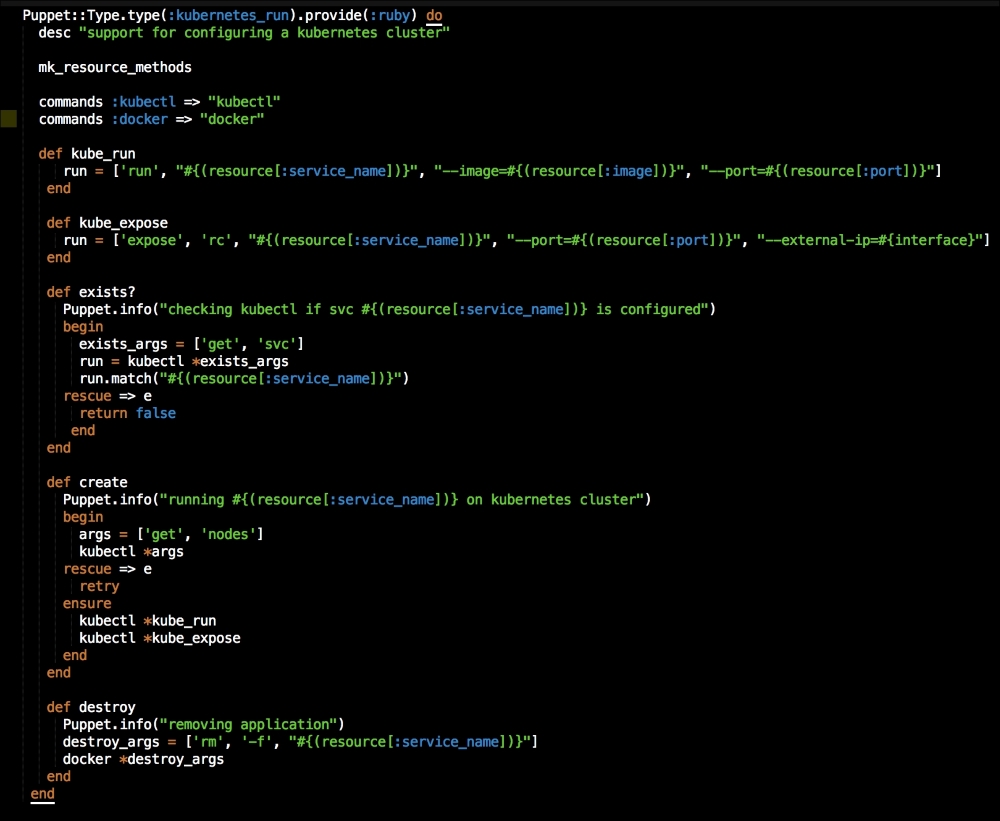Click the 'ensure' keyword in create method

(87, 603)
